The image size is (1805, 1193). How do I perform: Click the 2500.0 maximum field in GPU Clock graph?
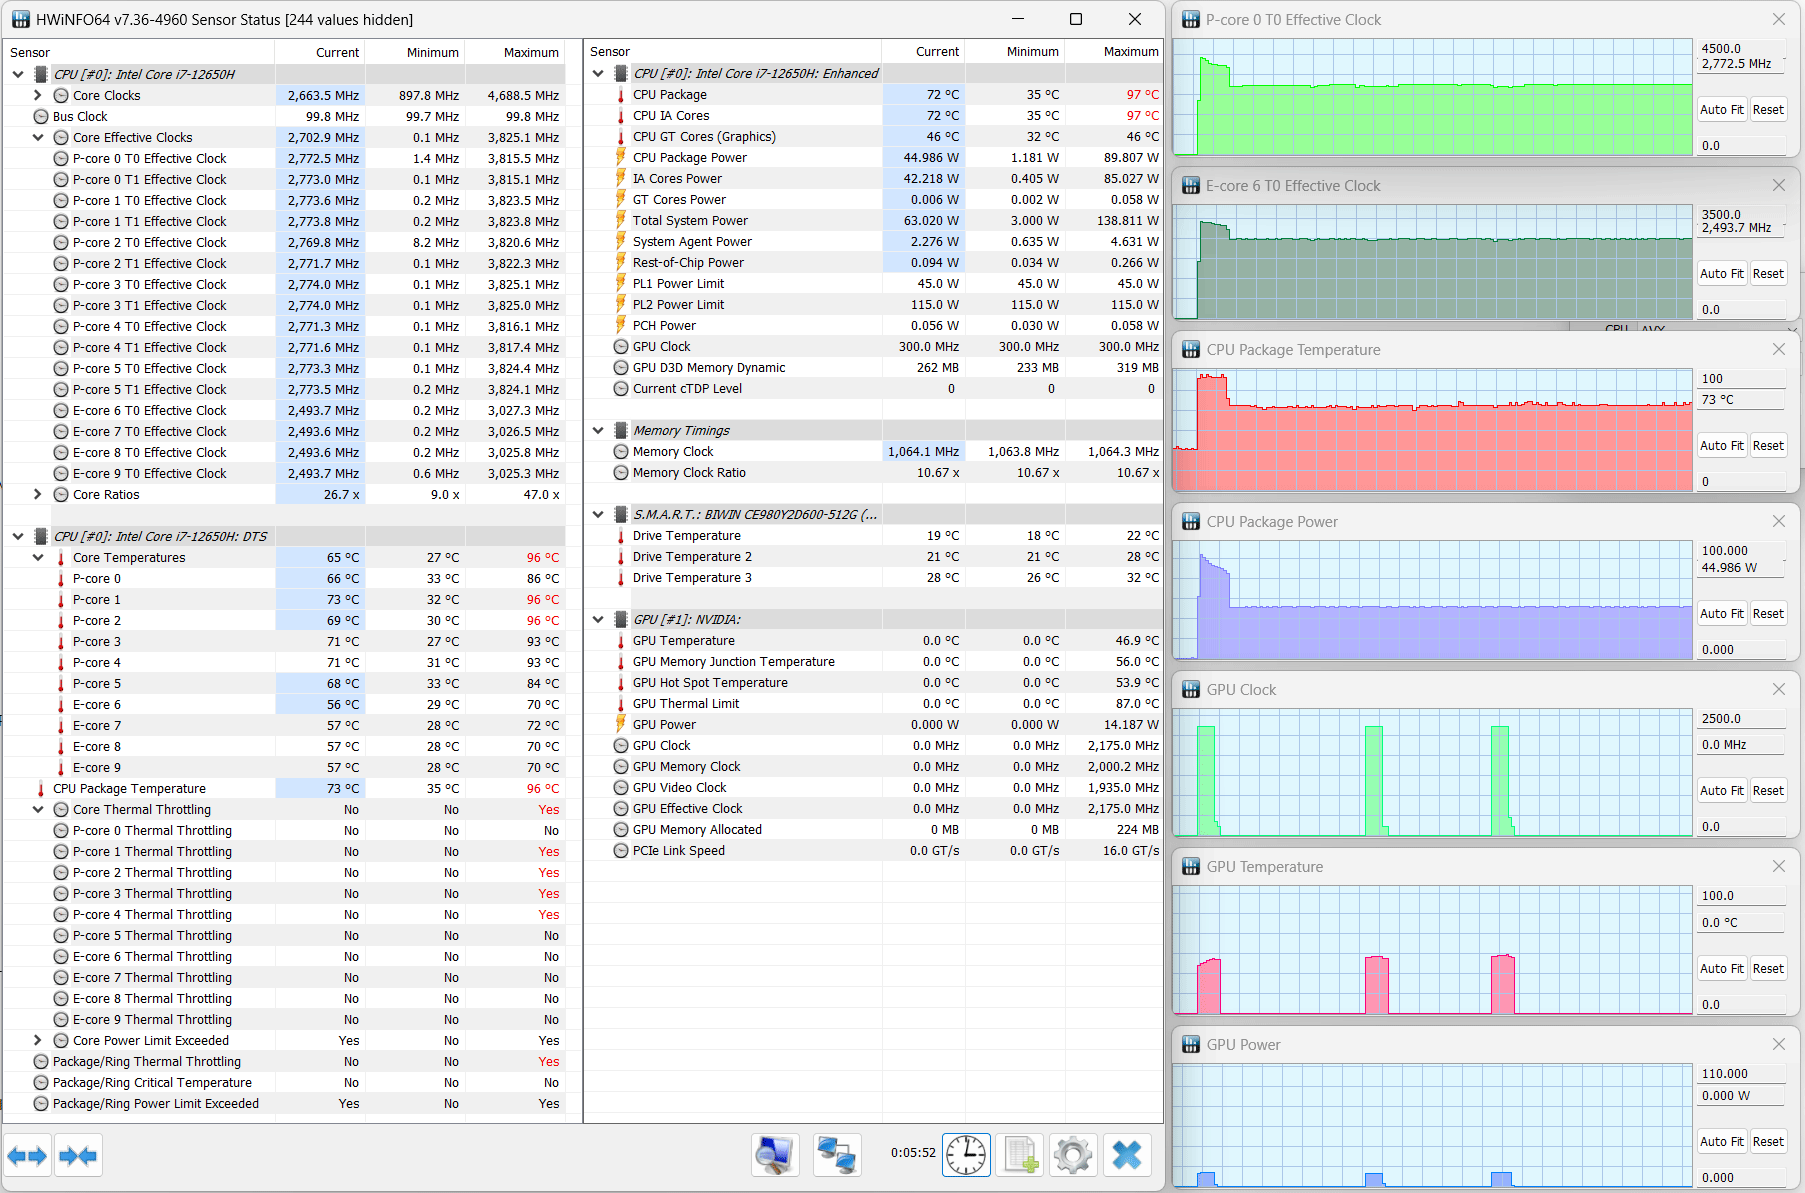tap(1742, 719)
